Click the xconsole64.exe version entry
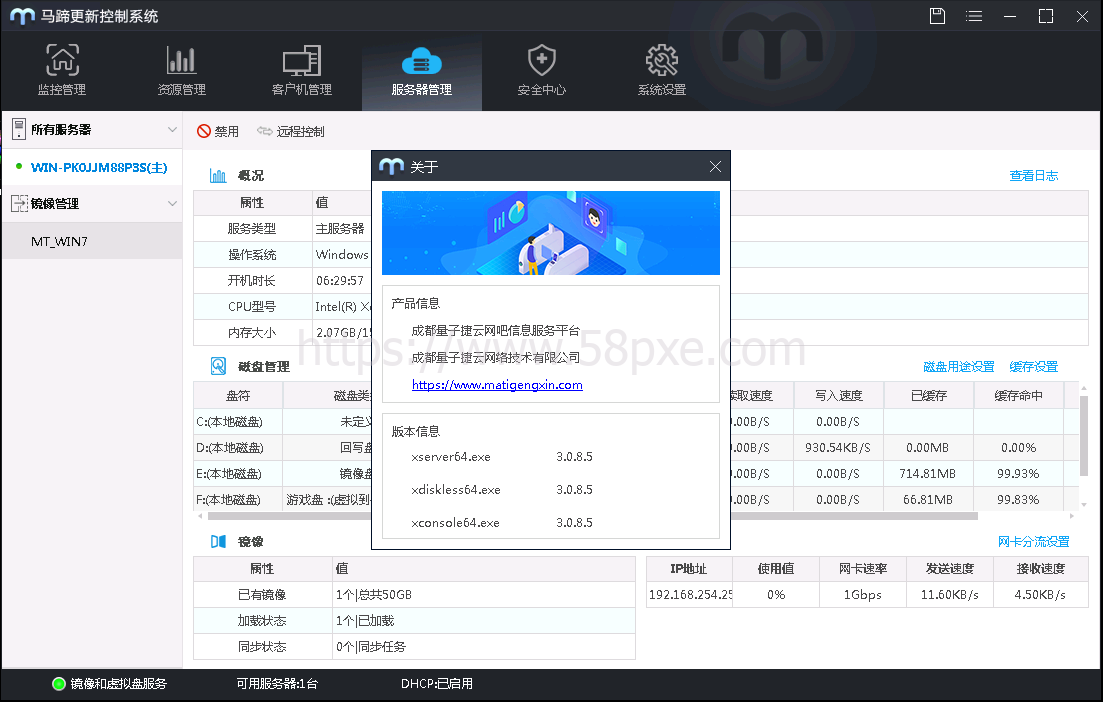This screenshot has height=702, width=1103. (x=455, y=523)
